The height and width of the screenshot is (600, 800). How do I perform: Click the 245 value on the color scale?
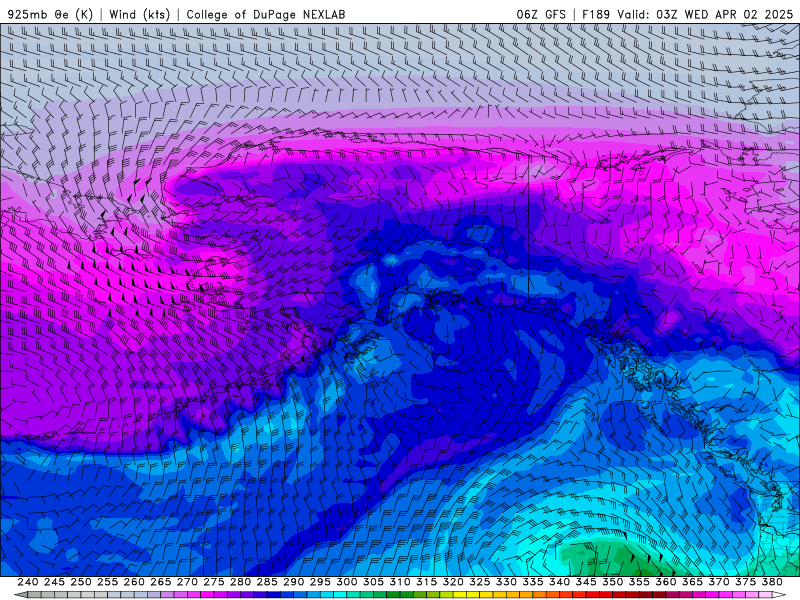click(54, 582)
